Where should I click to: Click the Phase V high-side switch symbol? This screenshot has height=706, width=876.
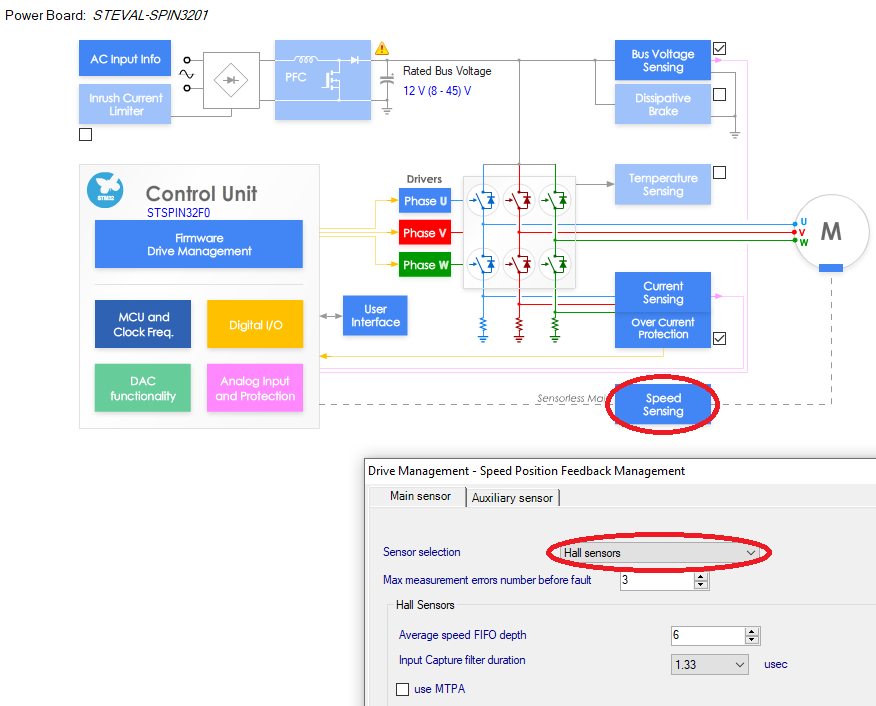(x=520, y=199)
